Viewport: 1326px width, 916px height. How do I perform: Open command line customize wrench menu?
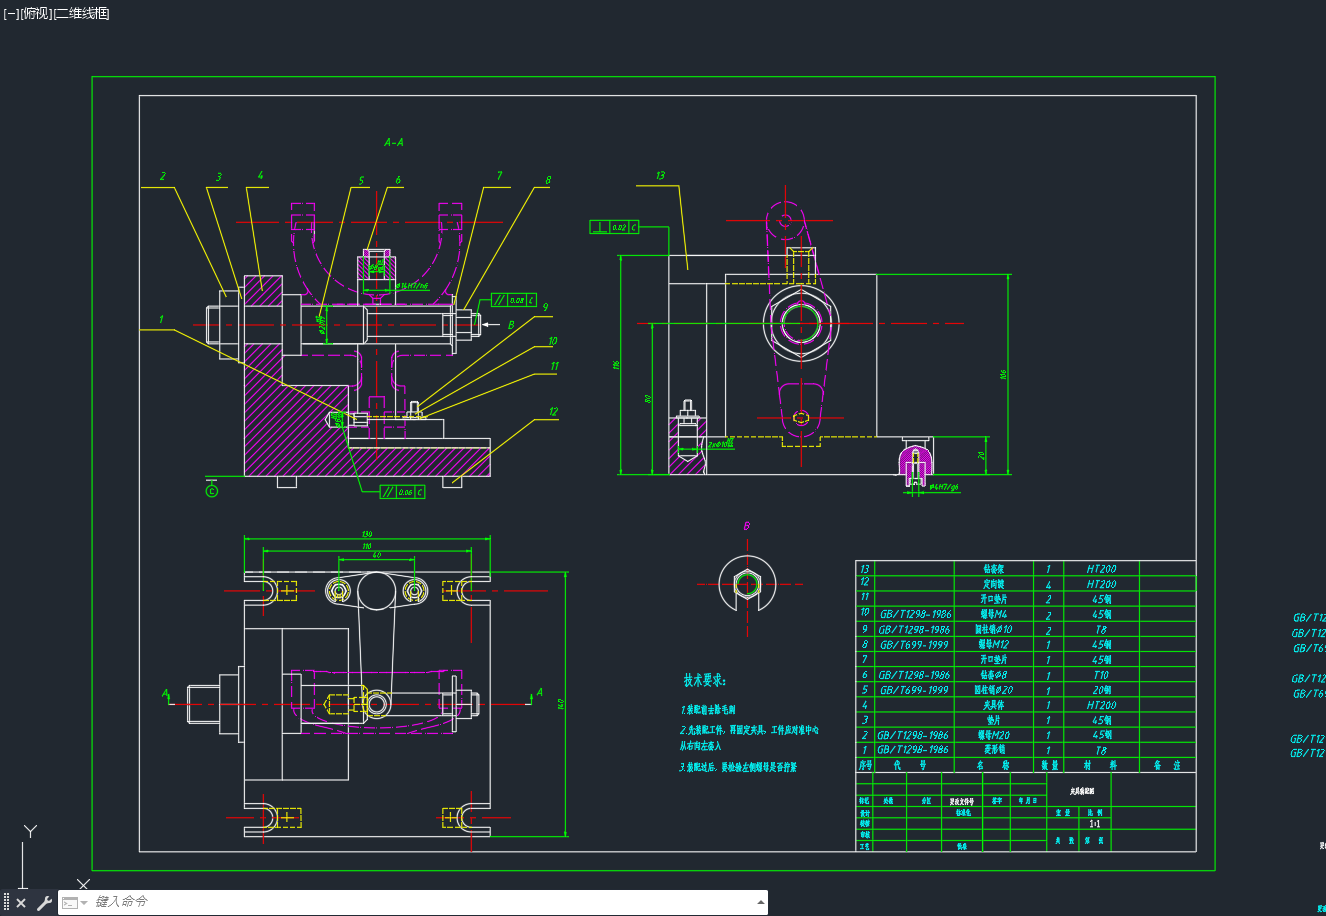44,903
